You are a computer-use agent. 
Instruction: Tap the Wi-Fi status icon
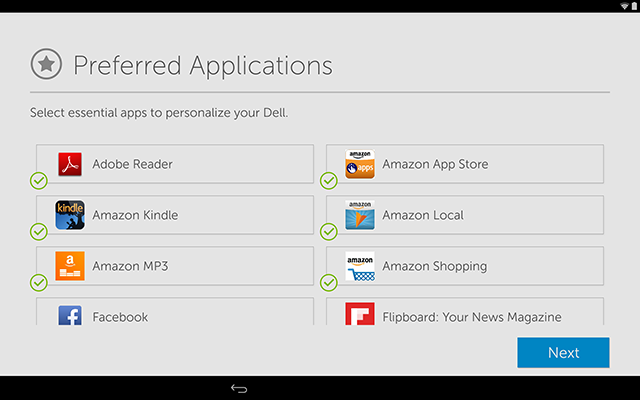[x=624, y=6]
